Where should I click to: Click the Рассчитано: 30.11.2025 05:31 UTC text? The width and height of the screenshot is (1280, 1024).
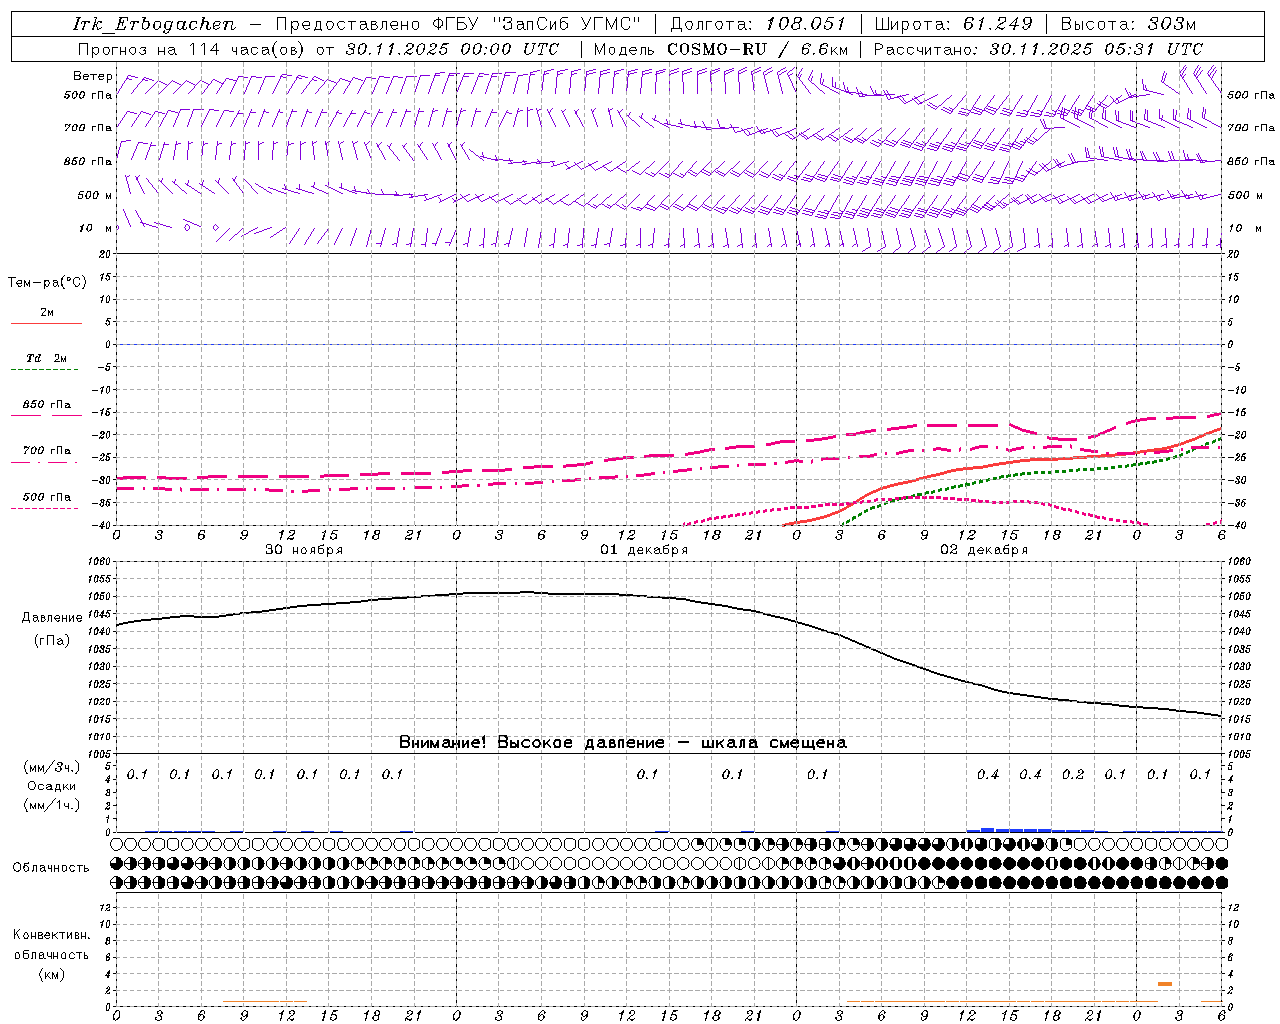click(x=1038, y=49)
